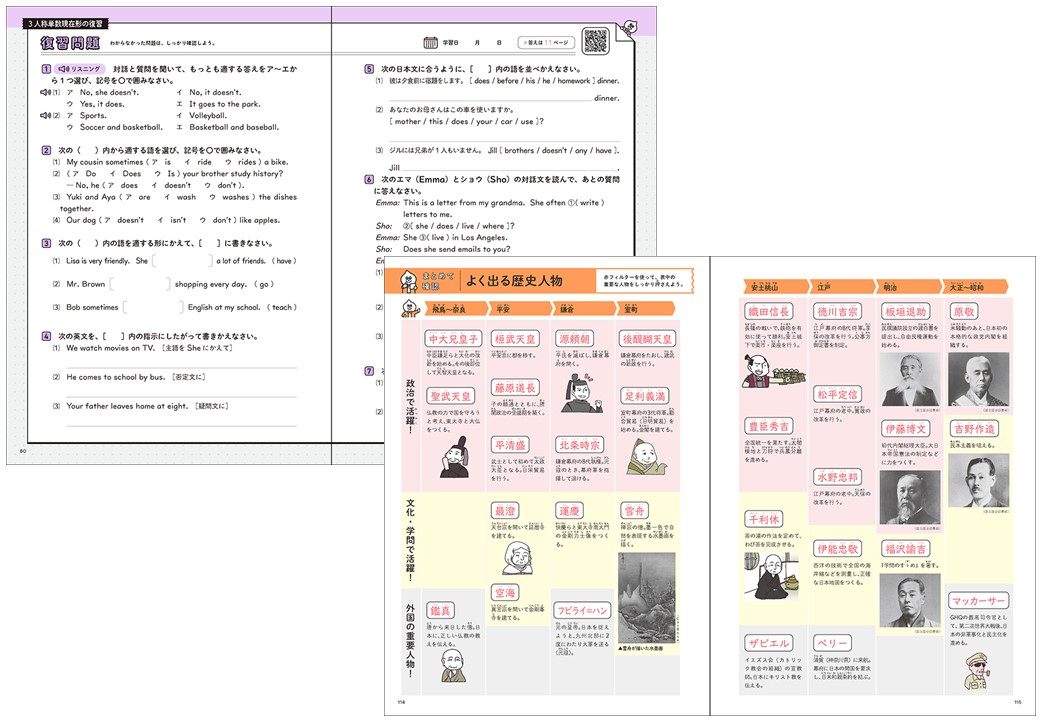Viewport: 1040px width, 720px height.
Task: Click the blank after 'Bob sometimes'
Action: coord(153,307)
